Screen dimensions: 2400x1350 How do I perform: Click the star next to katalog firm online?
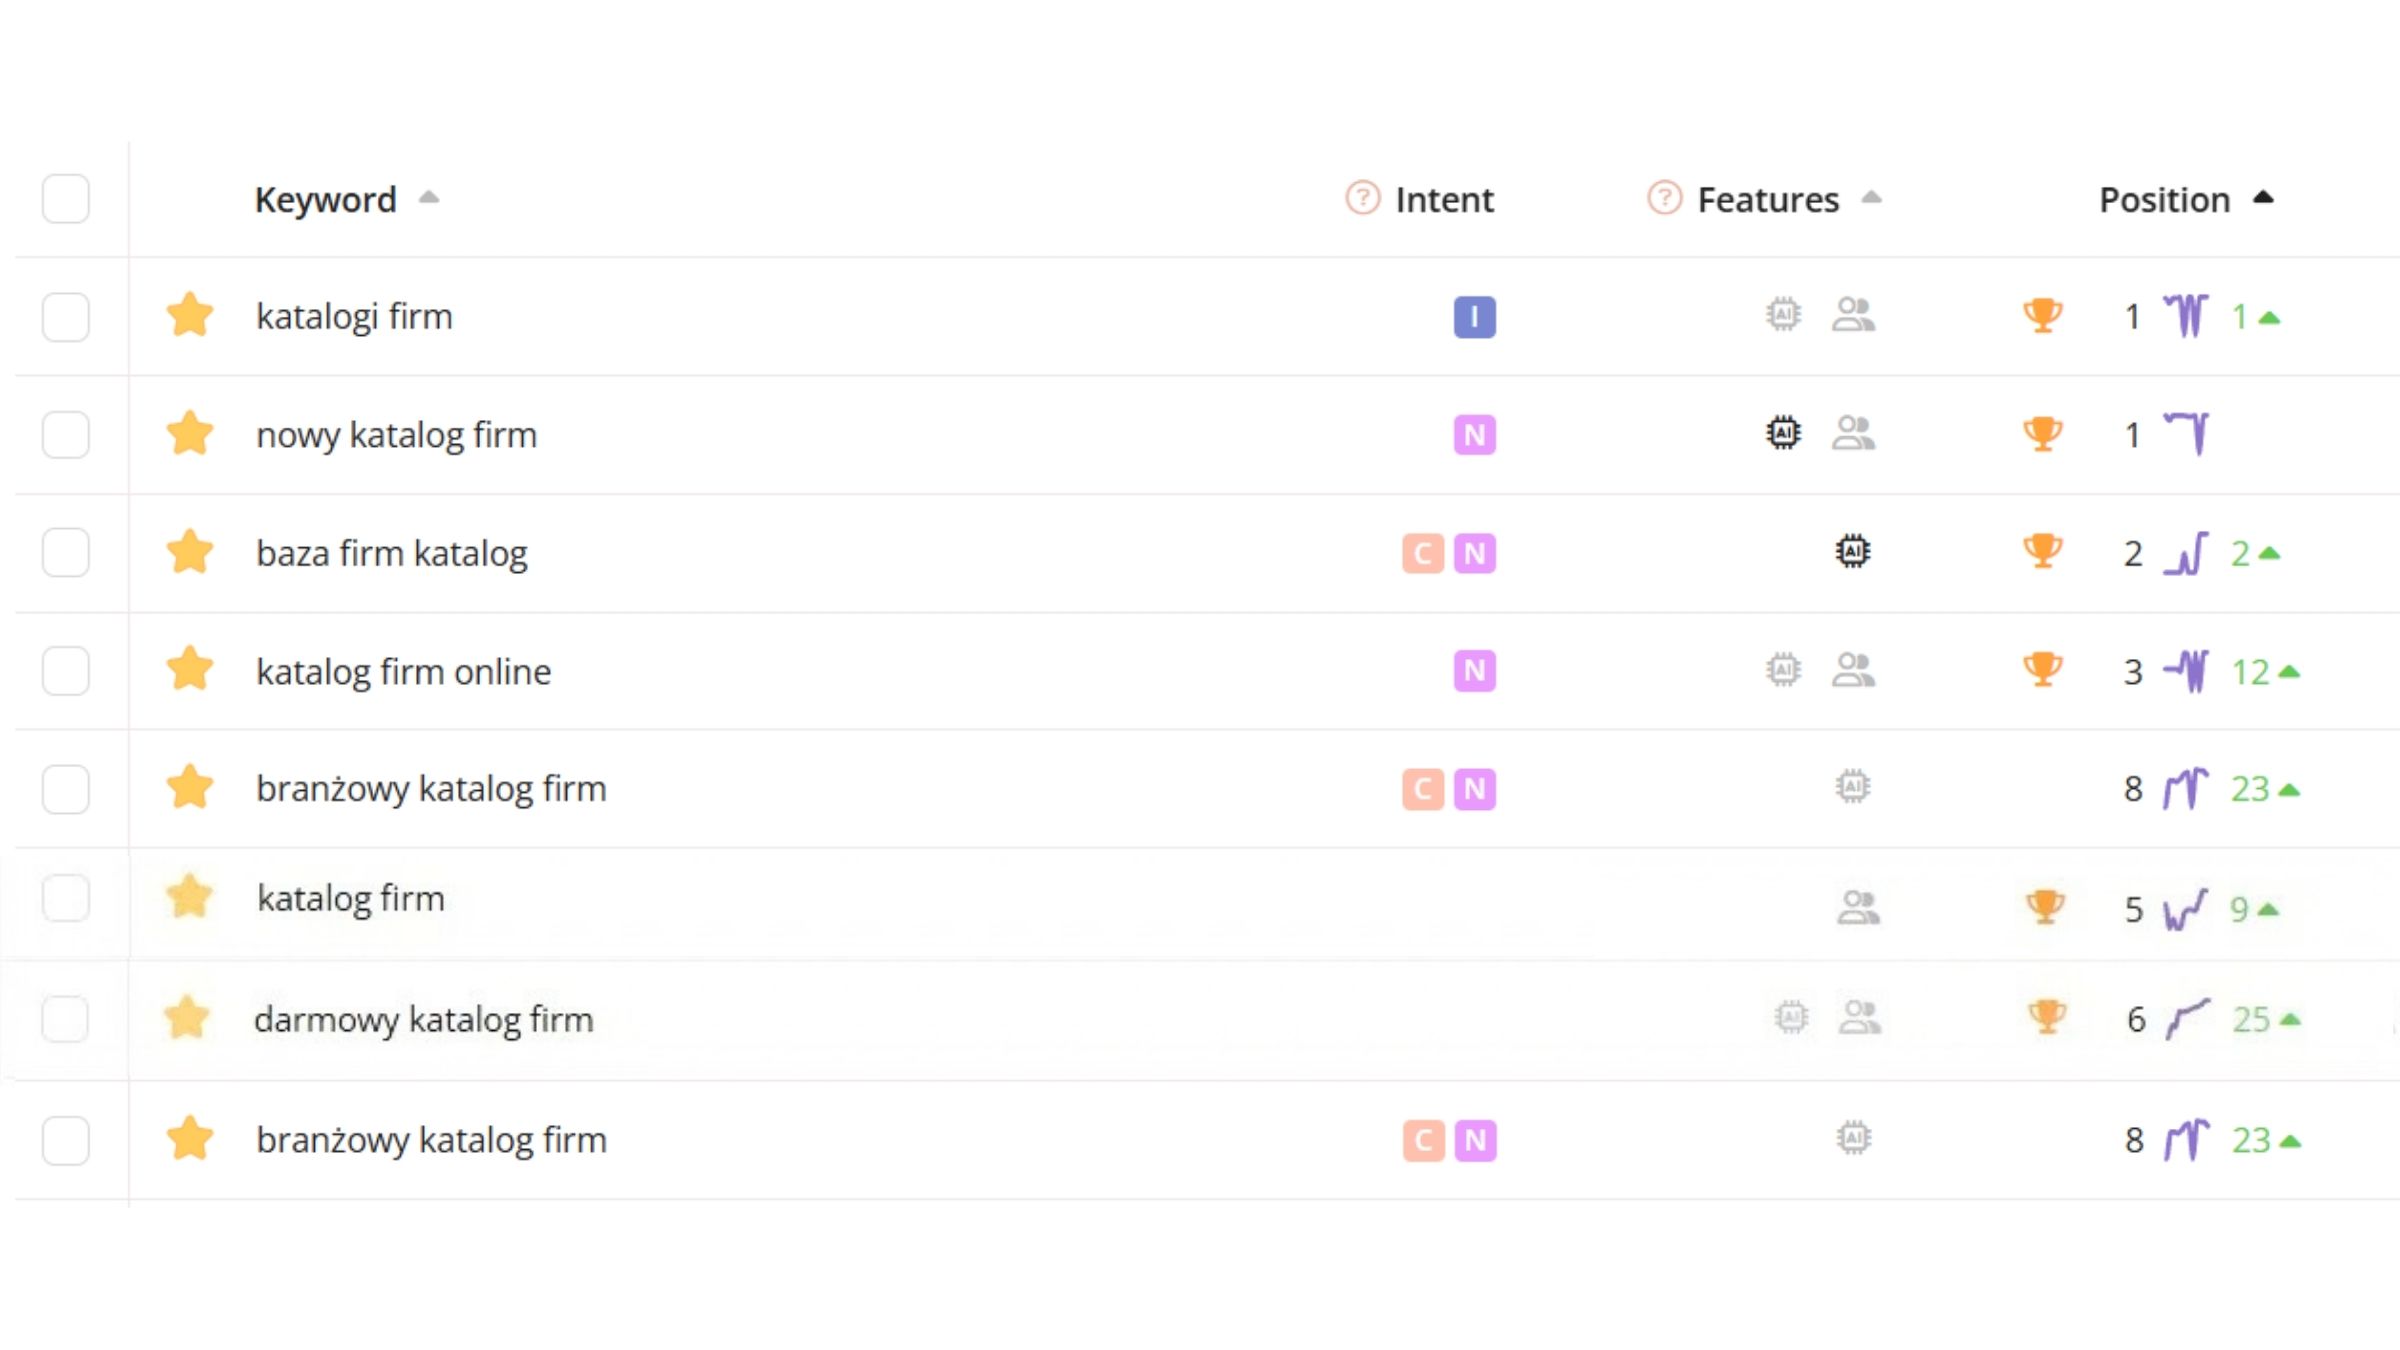tap(190, 669)
